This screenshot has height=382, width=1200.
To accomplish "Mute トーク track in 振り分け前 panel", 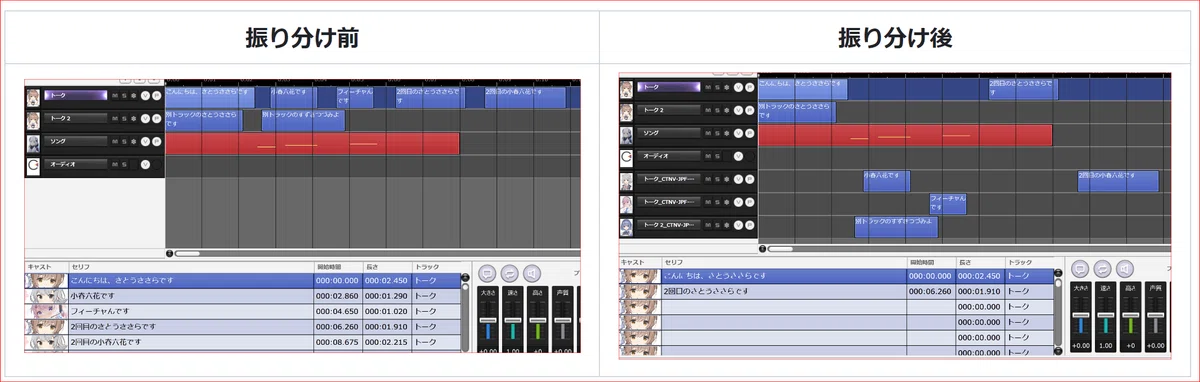I will (115, 96).
